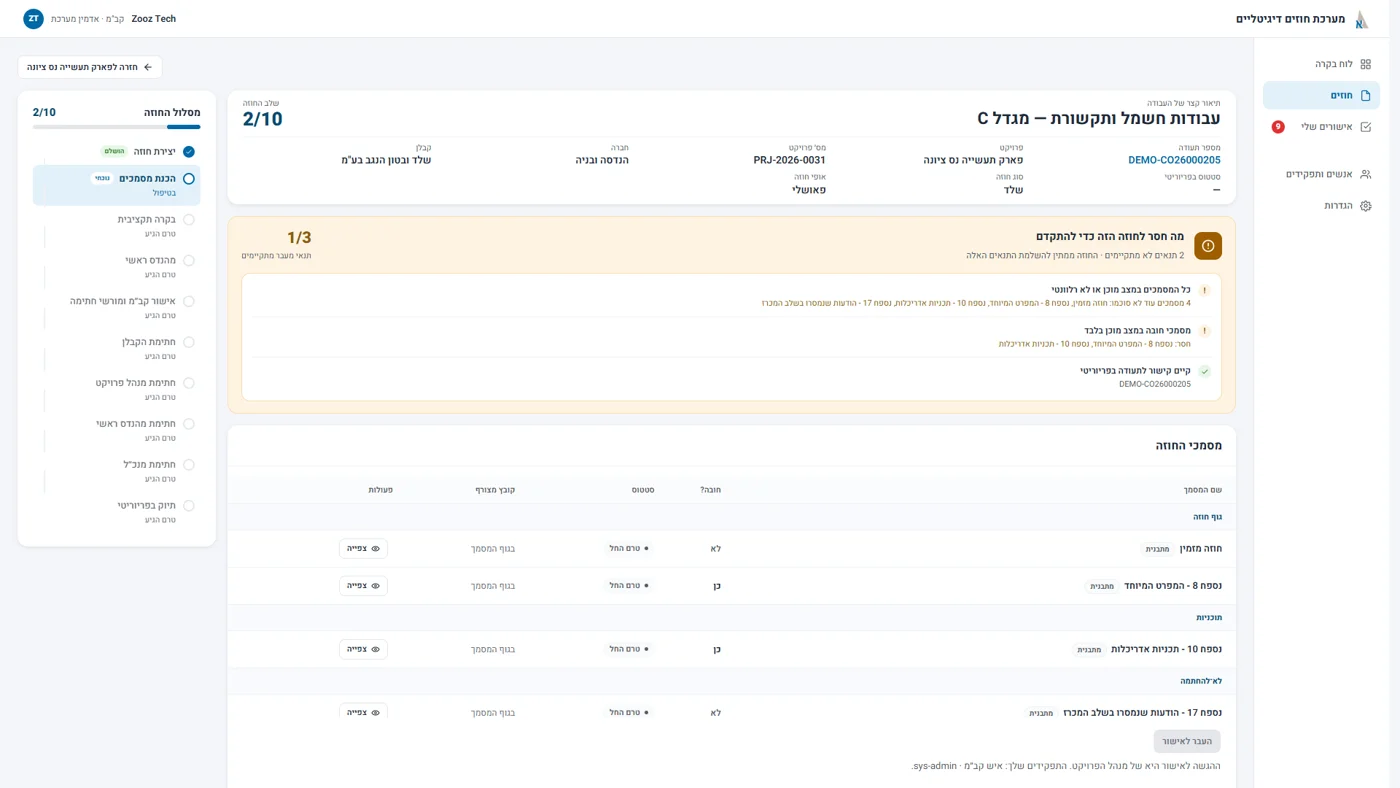Click the people icon beside אנשים ותפקידים
Screen dimensions: 1400x788
(x=1365, y=174)
